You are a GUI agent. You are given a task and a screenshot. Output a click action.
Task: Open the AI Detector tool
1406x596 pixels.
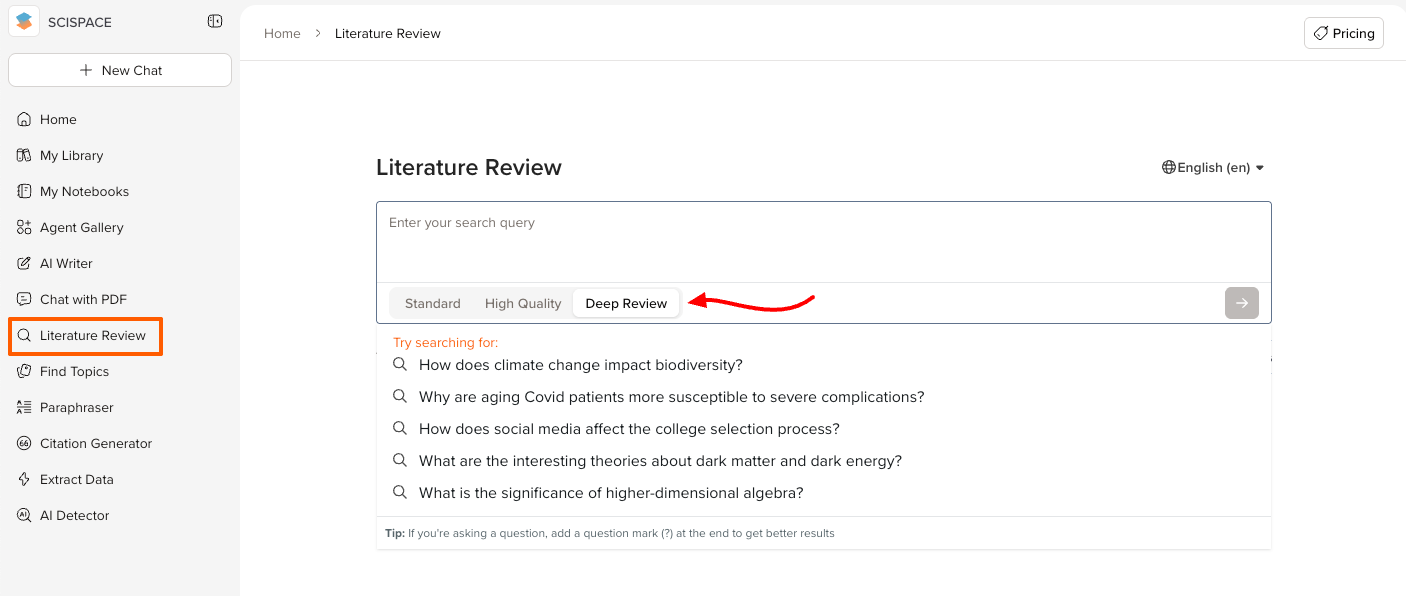click(x=74, y=516)
